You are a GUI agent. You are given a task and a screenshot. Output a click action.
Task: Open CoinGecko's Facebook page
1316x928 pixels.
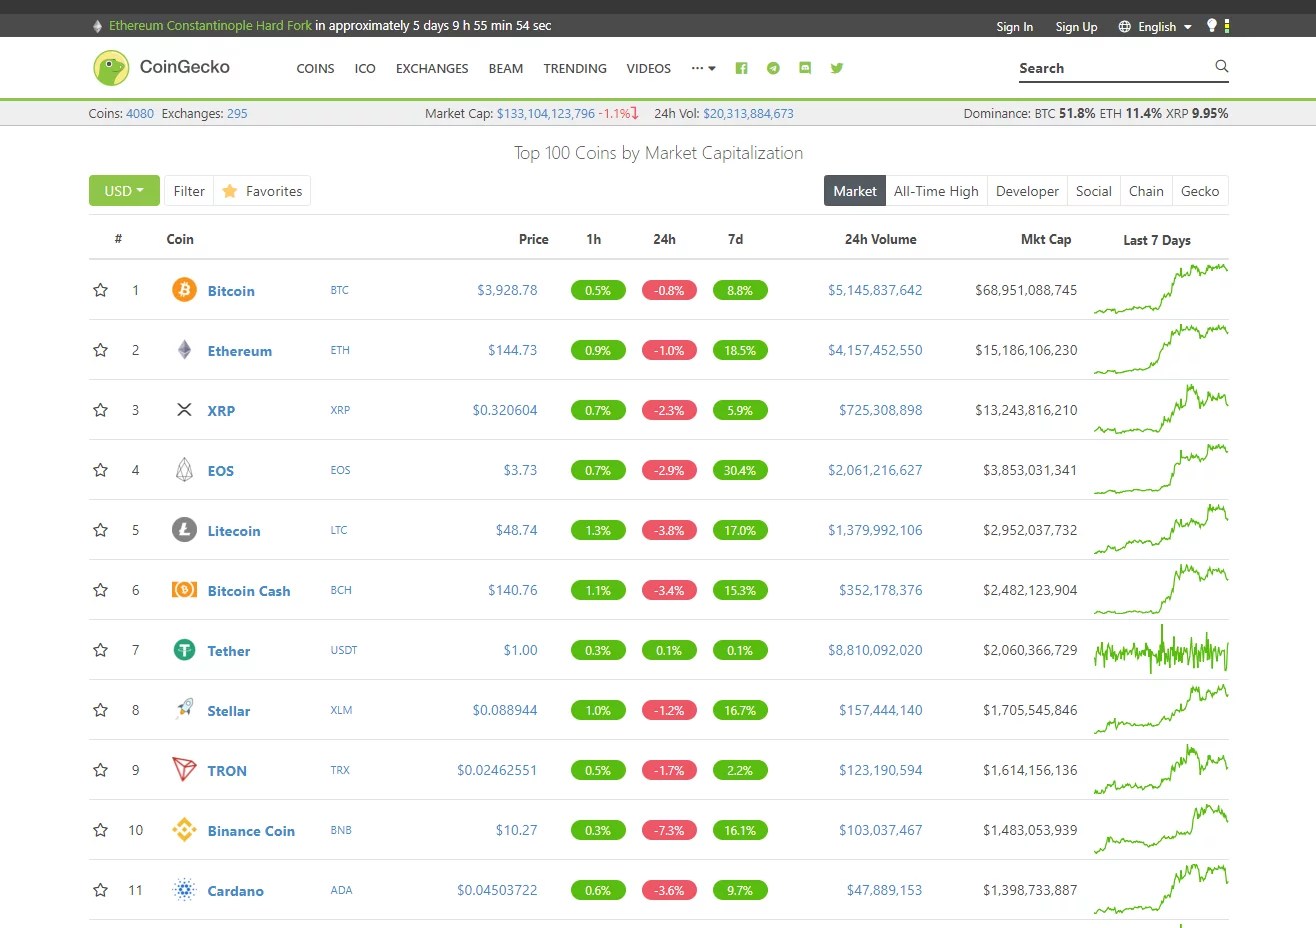coord(741,68)
